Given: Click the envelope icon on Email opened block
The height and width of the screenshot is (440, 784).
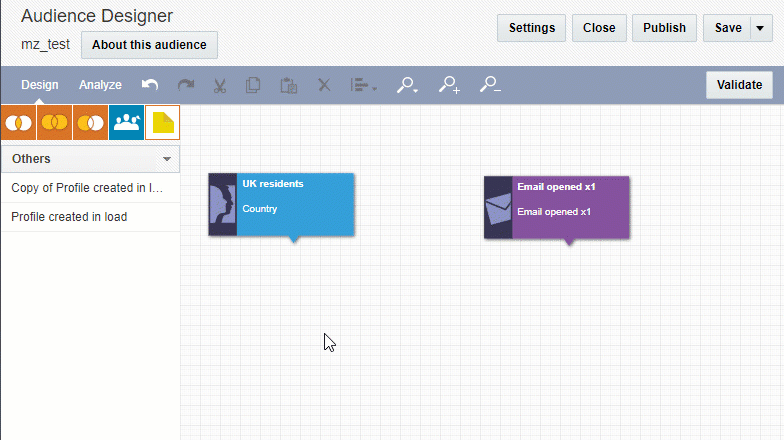Looking at the screenshot, I should point(498,208).
